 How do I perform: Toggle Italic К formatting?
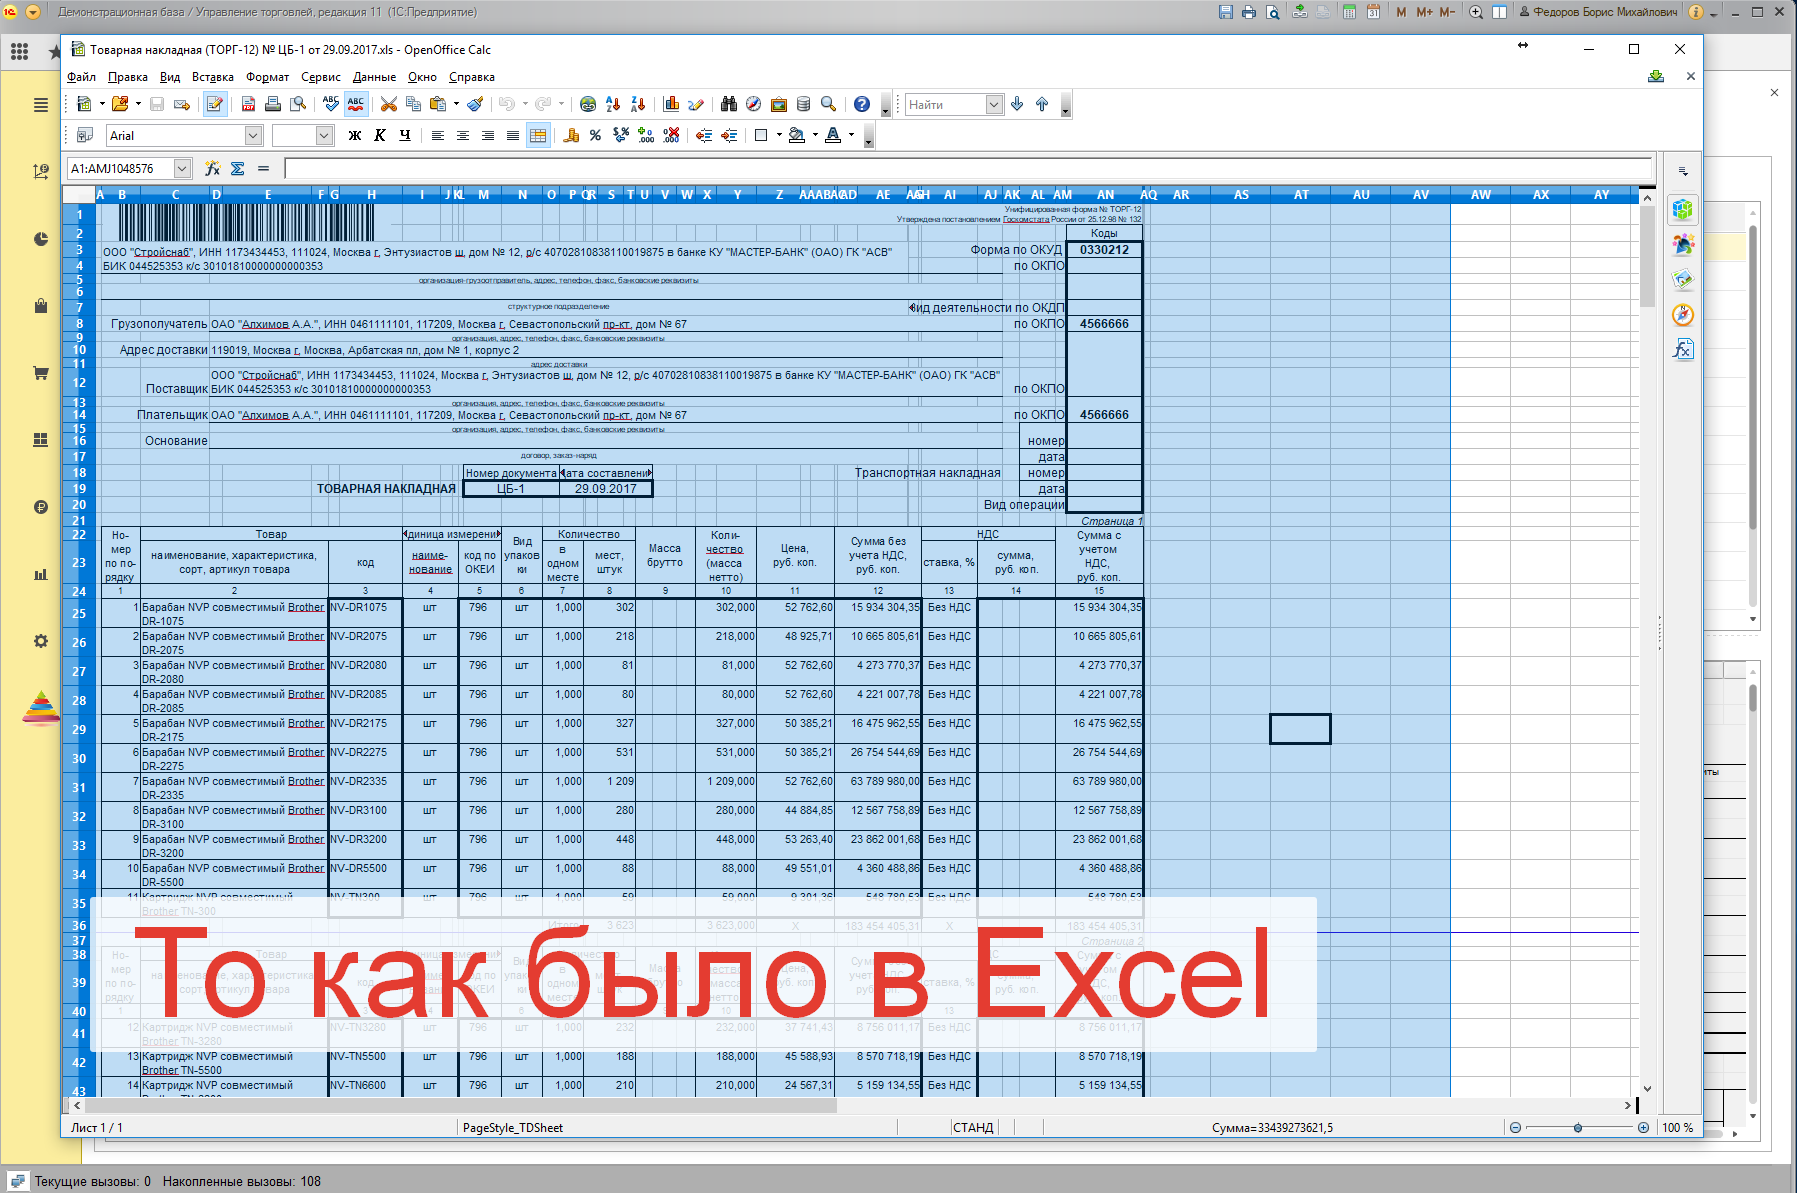379,135
